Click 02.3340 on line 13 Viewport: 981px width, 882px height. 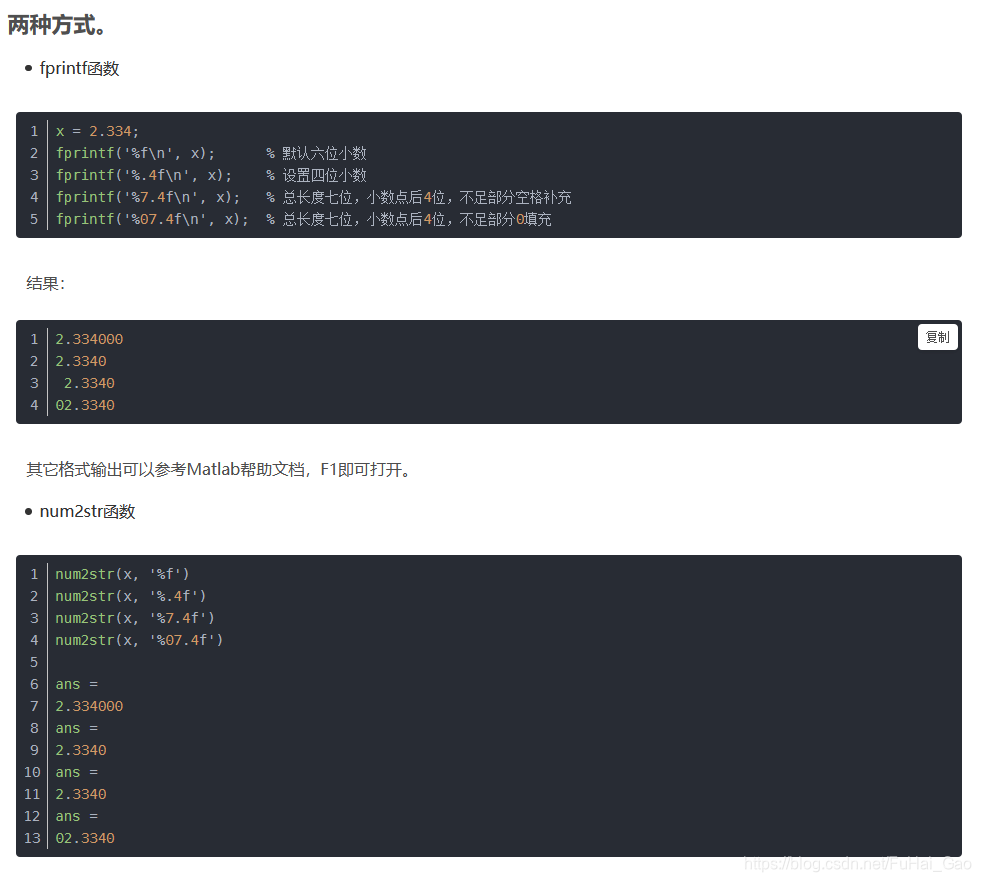coord(85,838)
